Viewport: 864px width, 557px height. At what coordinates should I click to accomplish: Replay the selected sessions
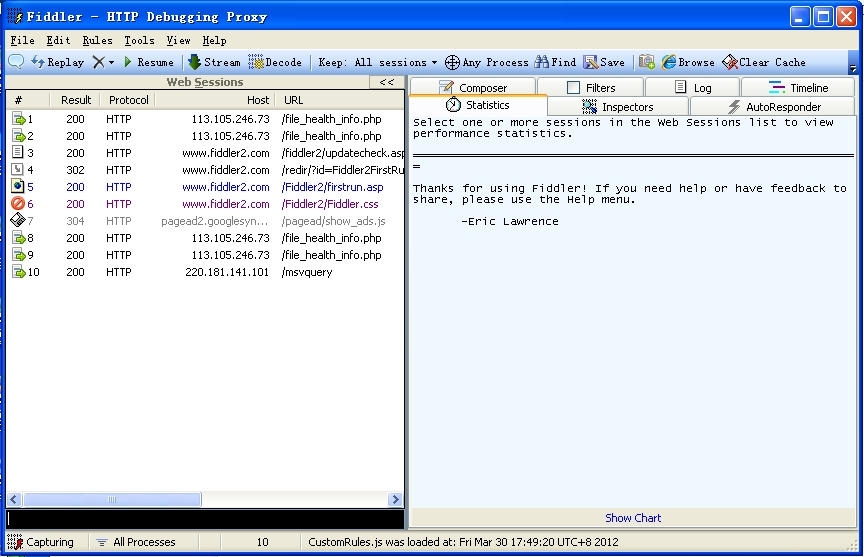pyautogui.click(x=57, y=62)
